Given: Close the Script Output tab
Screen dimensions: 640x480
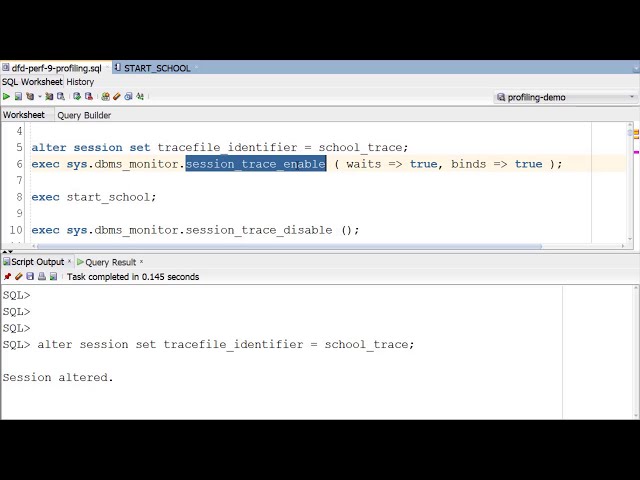Looking at the screenshot, I should coord(69,261).
